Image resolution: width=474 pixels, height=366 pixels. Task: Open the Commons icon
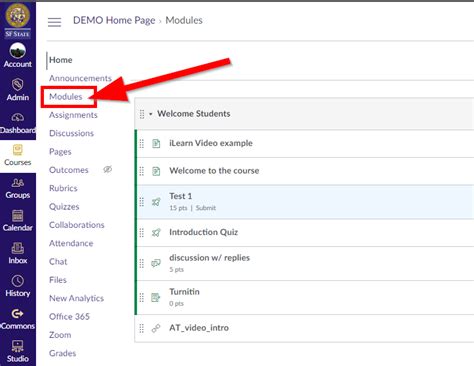[18, 314]
